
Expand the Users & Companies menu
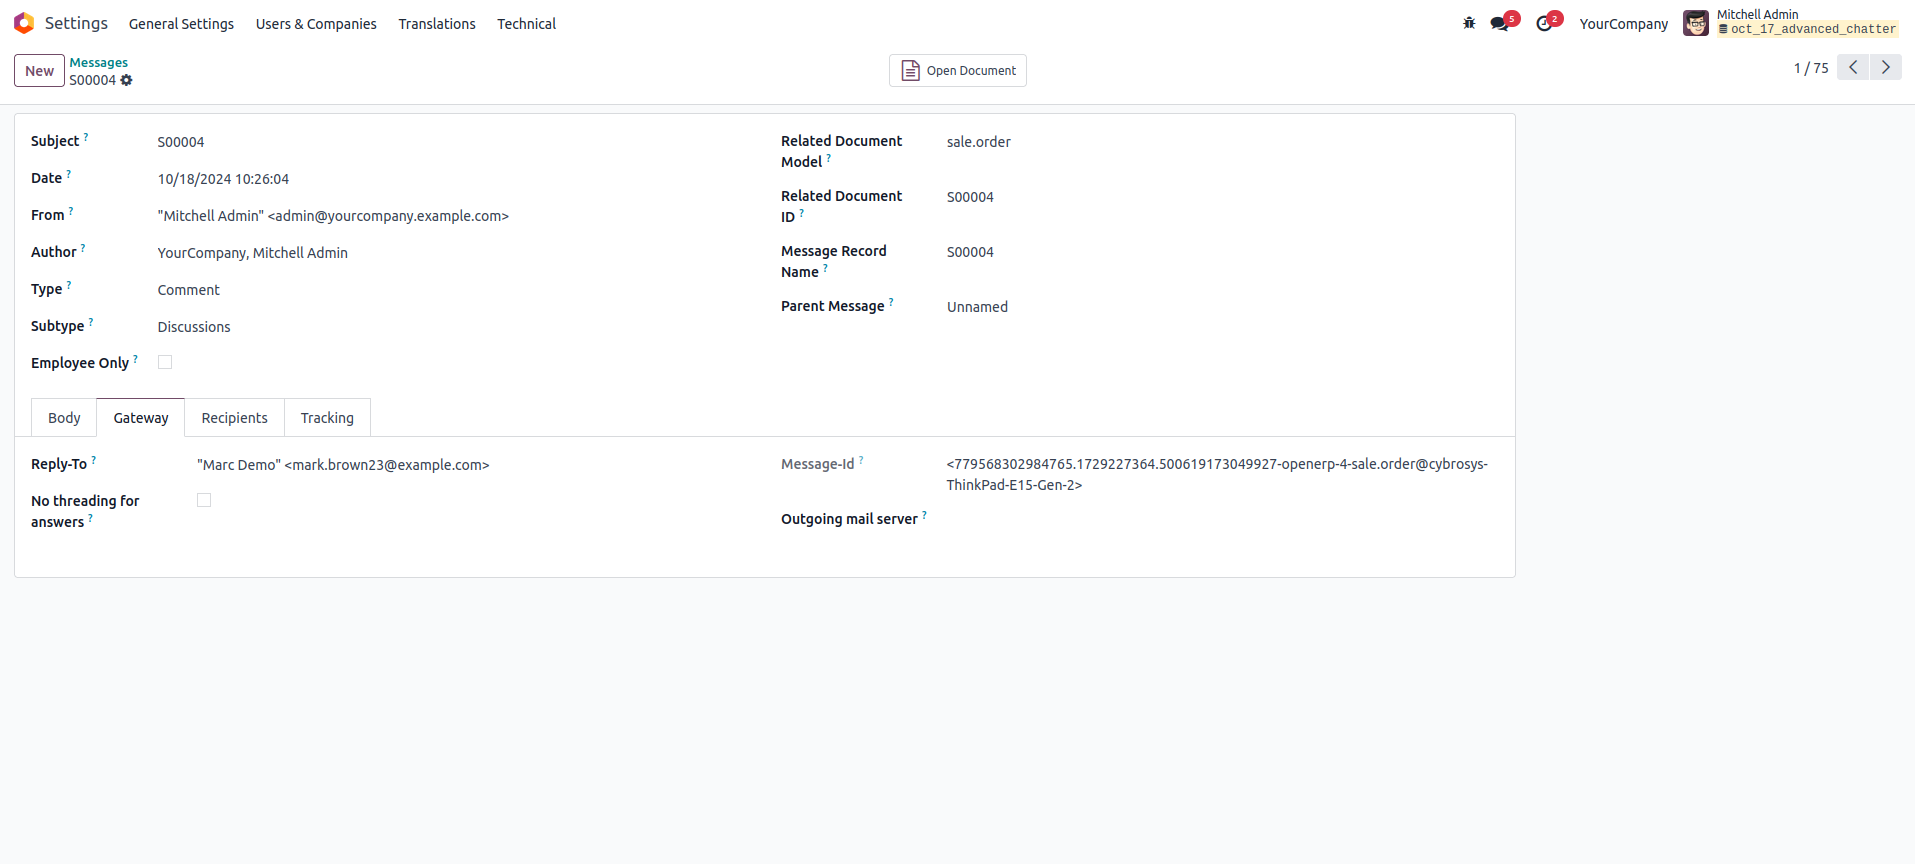tap(316, 24)
